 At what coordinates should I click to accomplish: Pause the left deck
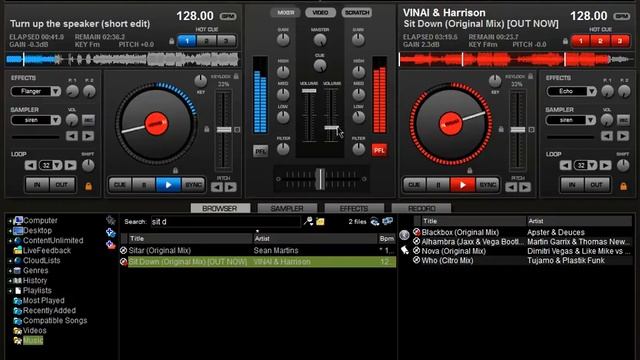coord(144,185)
